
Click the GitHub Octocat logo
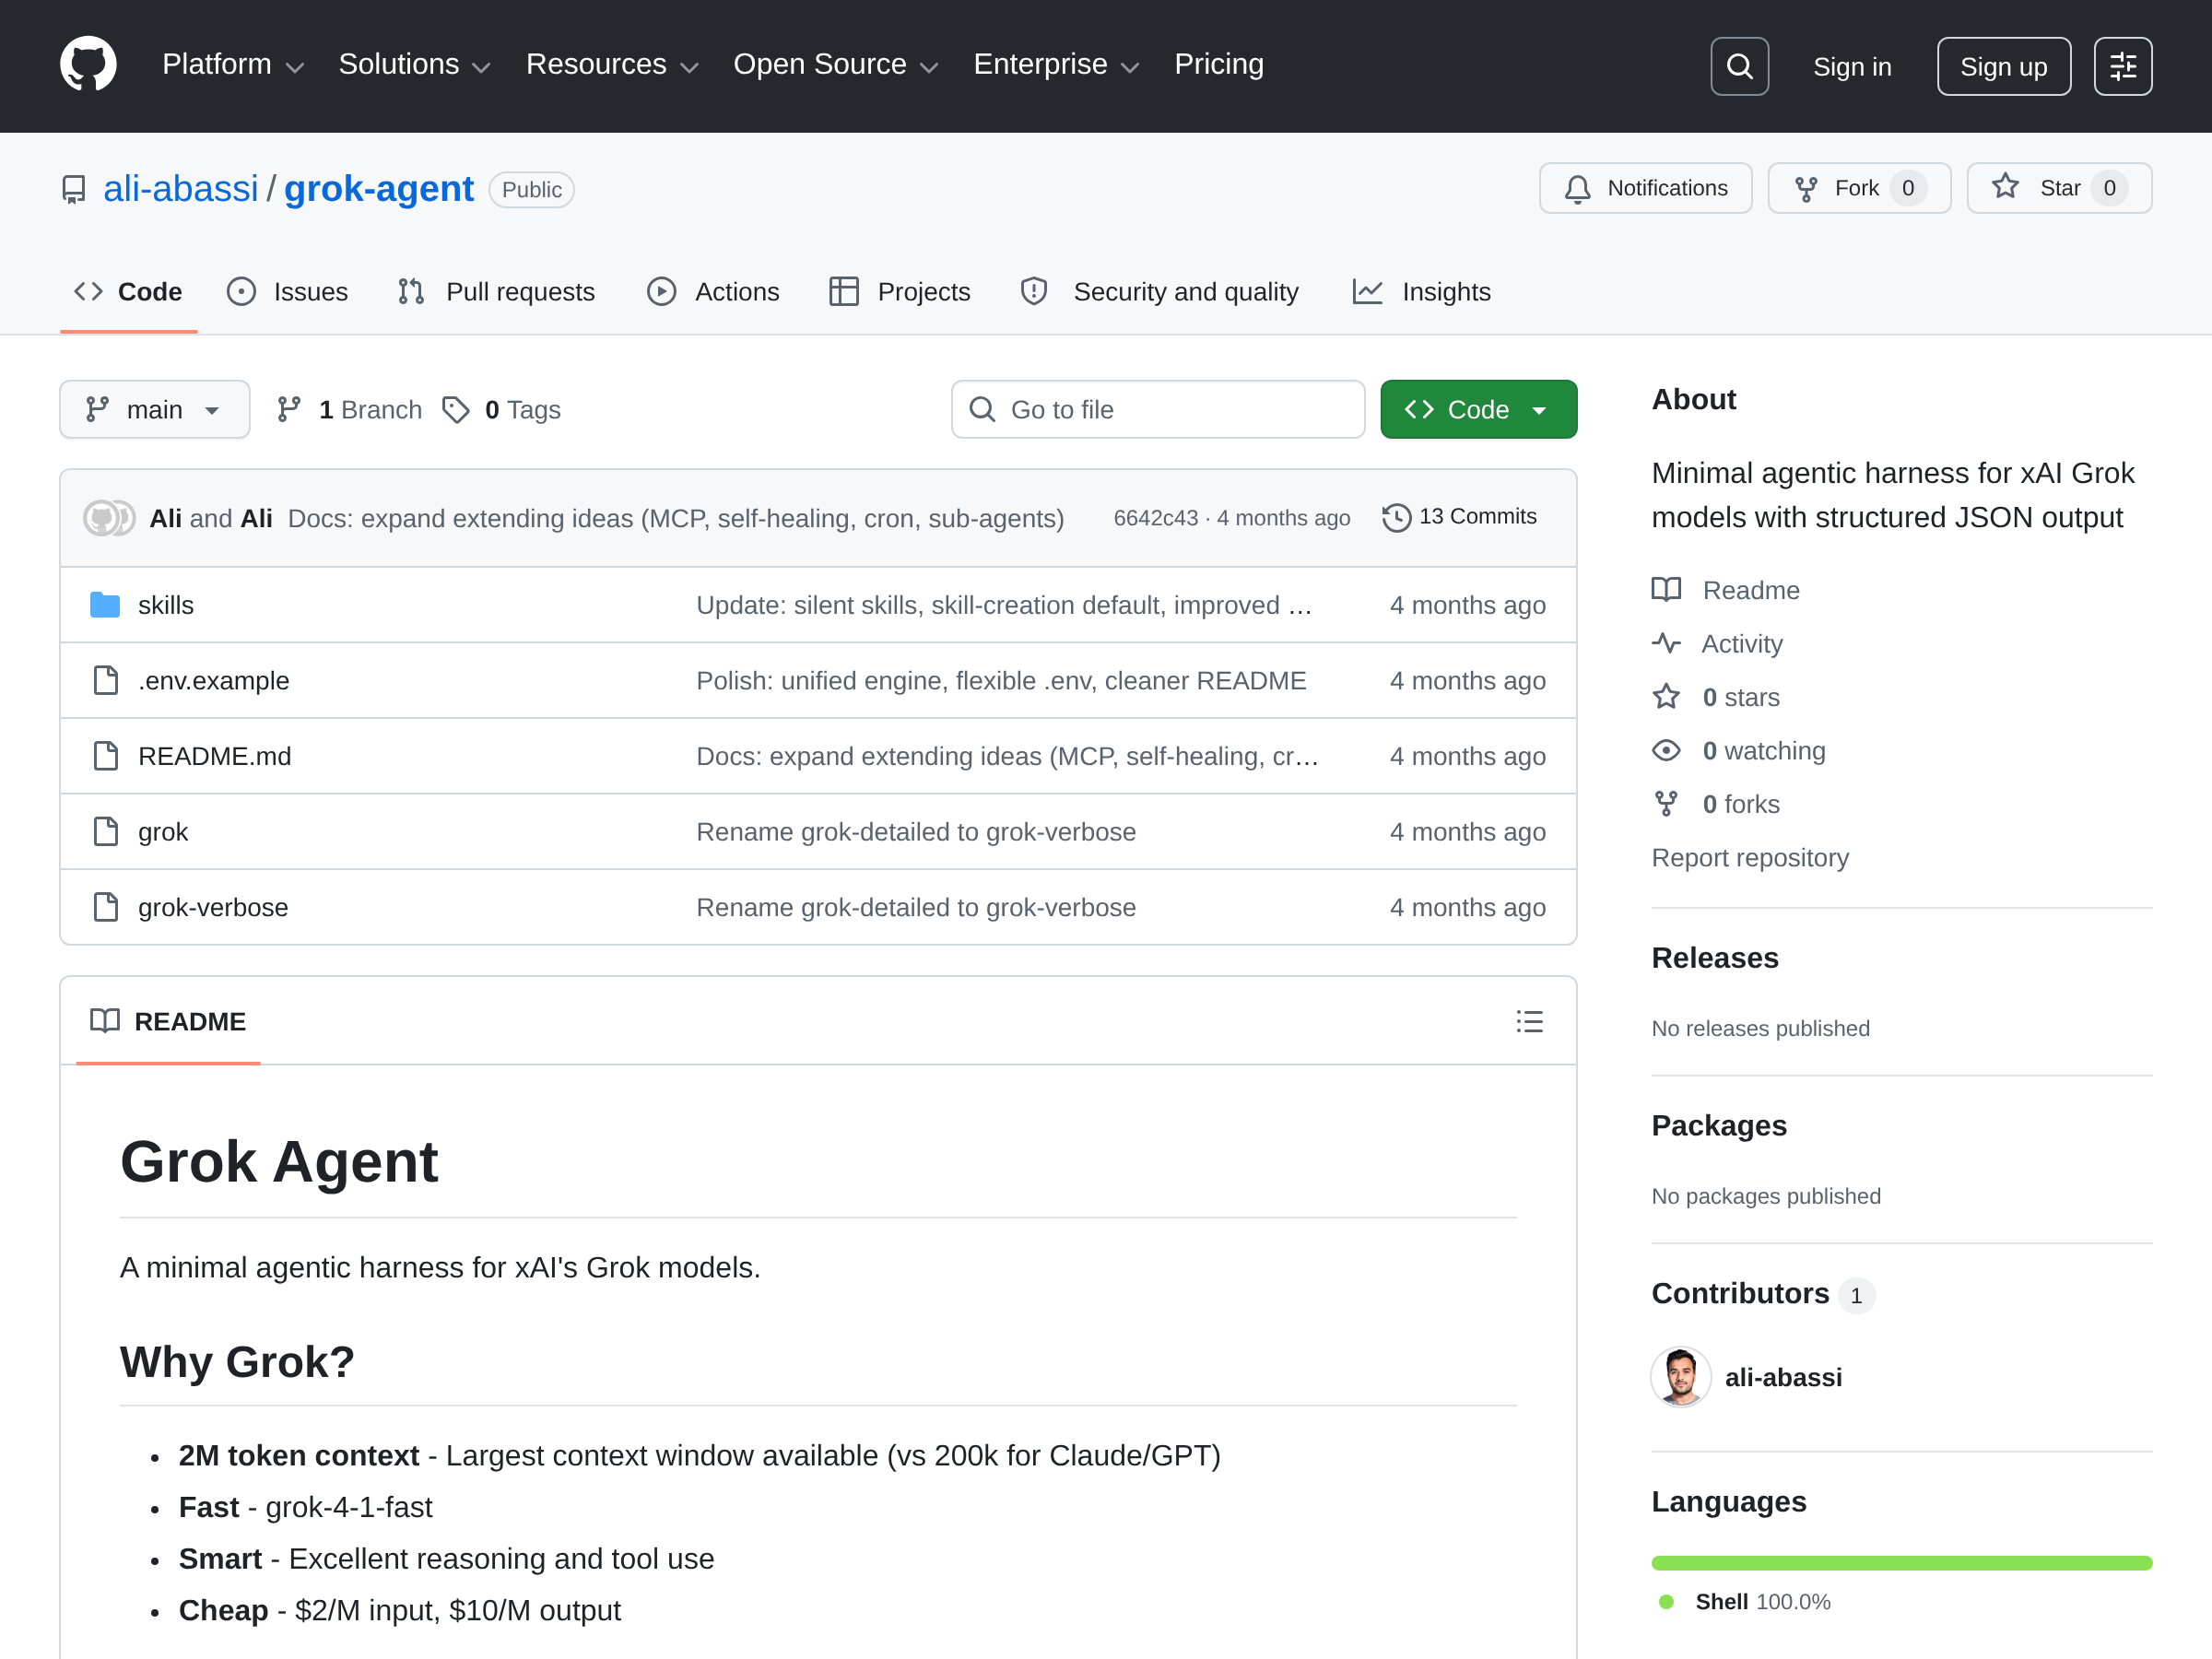pos(88,65)
